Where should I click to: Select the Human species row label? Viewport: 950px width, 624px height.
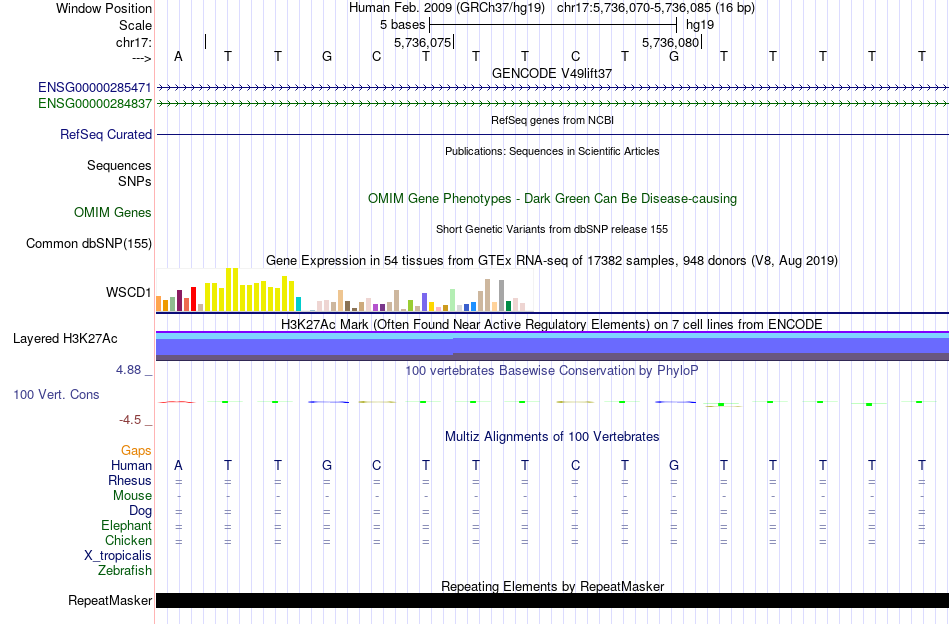(x=131, y=465)
